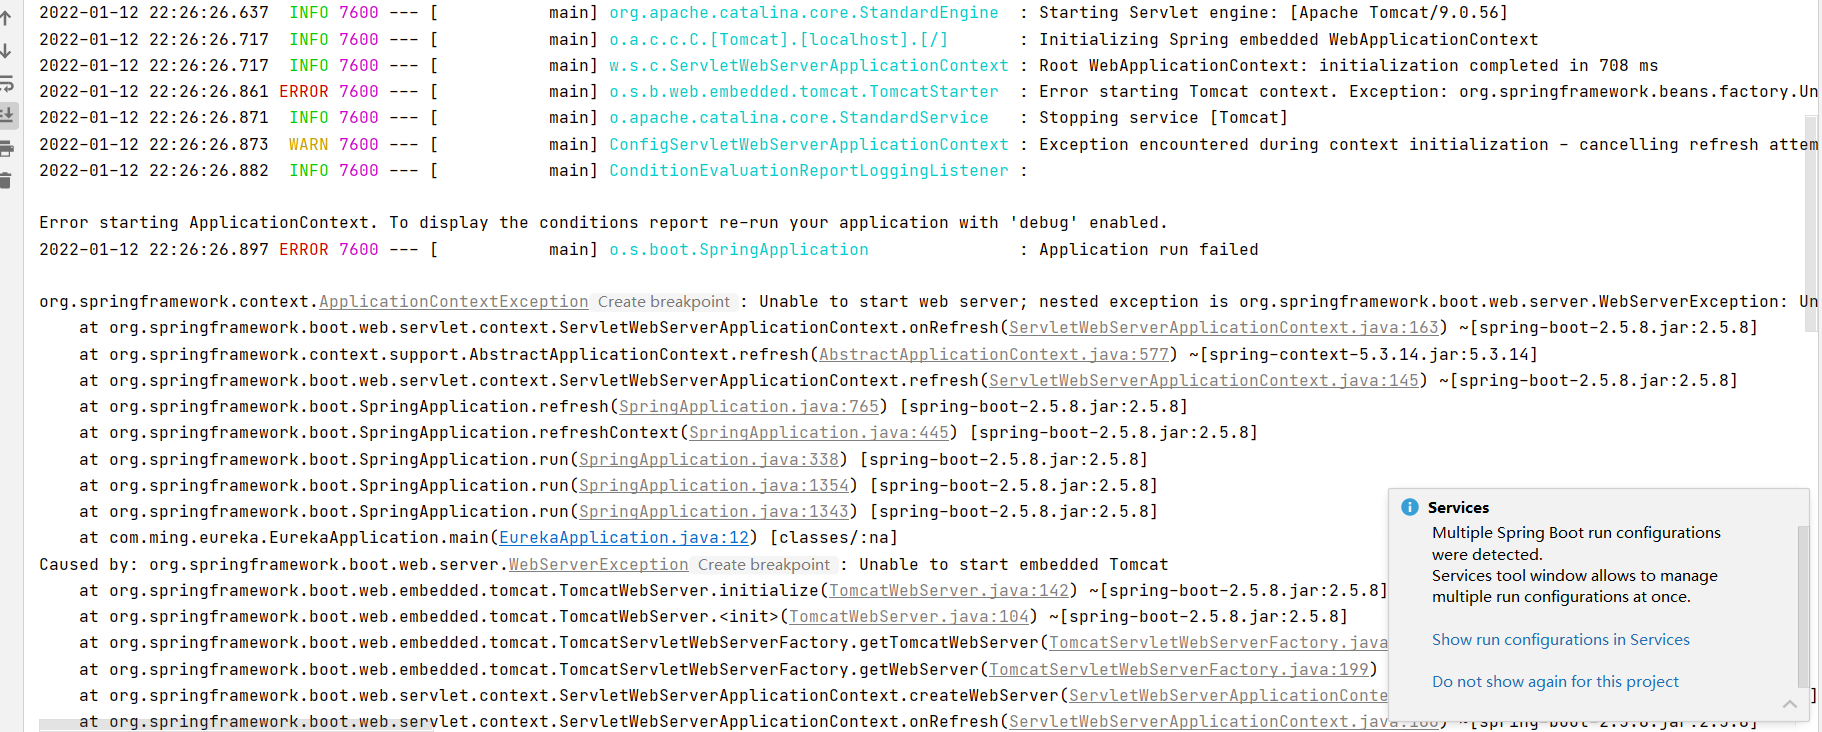The width and height of the screenshot is (1822, 732).
Task: Open SpringApplication.java:445 link
Action: coord(819,433)
